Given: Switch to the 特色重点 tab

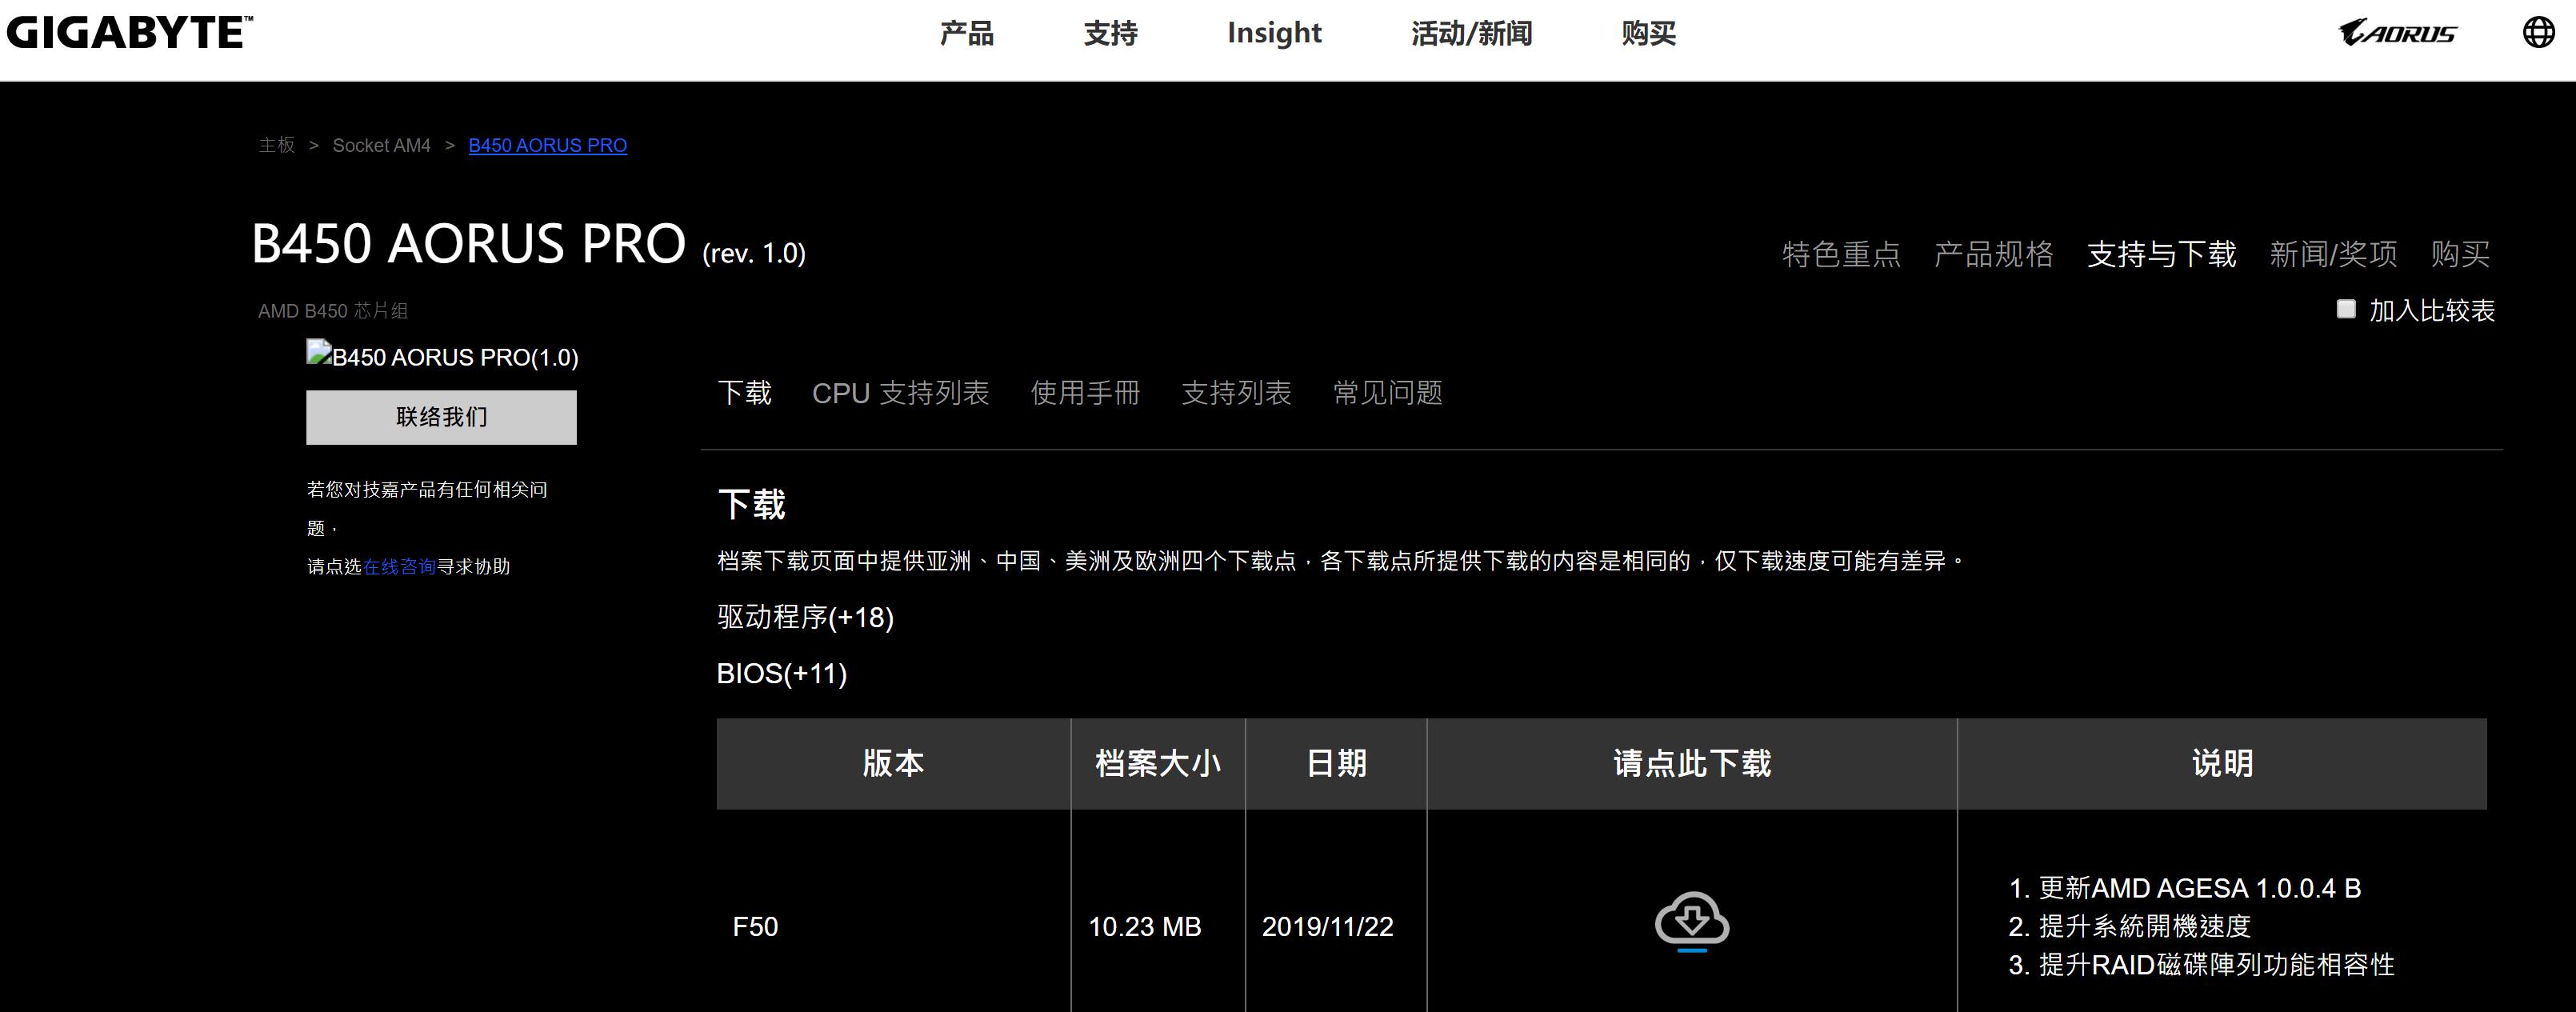Looking at the screenshot, I should coord(1841,254).
